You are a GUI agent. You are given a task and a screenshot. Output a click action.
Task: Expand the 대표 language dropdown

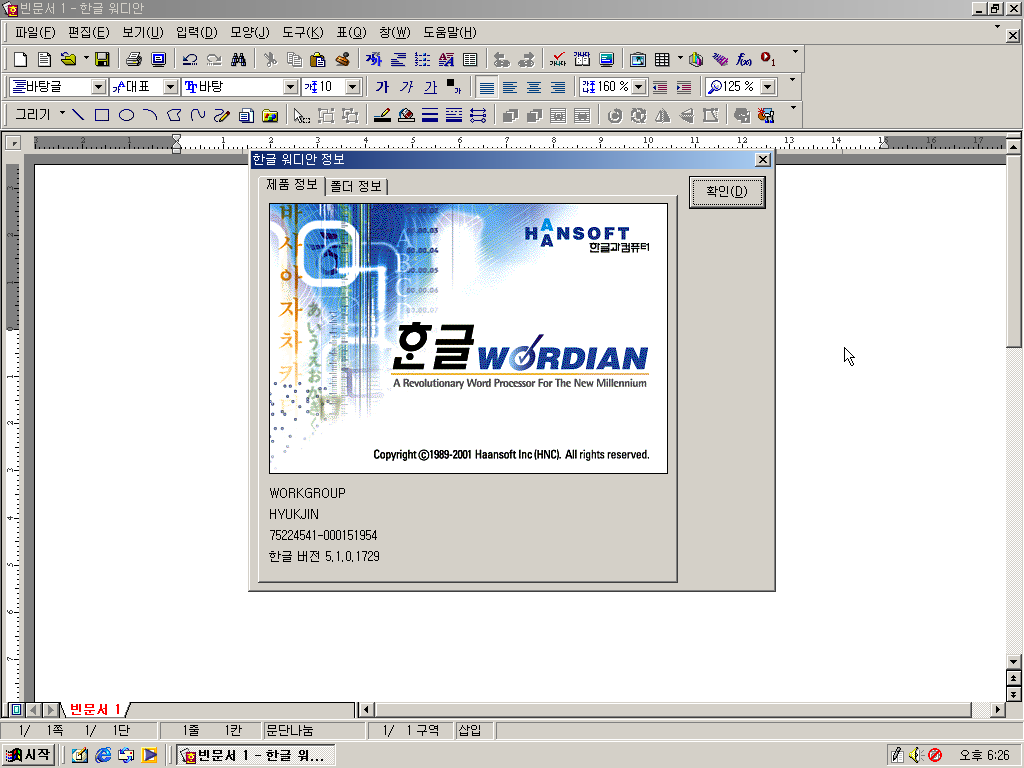pyautogui.click(x=170, y=87)
